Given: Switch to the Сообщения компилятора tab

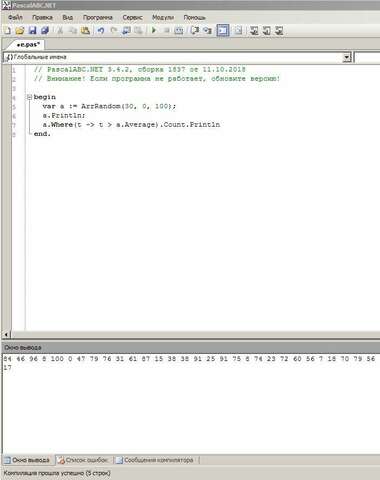Looking at the screenshot, I should point(155,460).
